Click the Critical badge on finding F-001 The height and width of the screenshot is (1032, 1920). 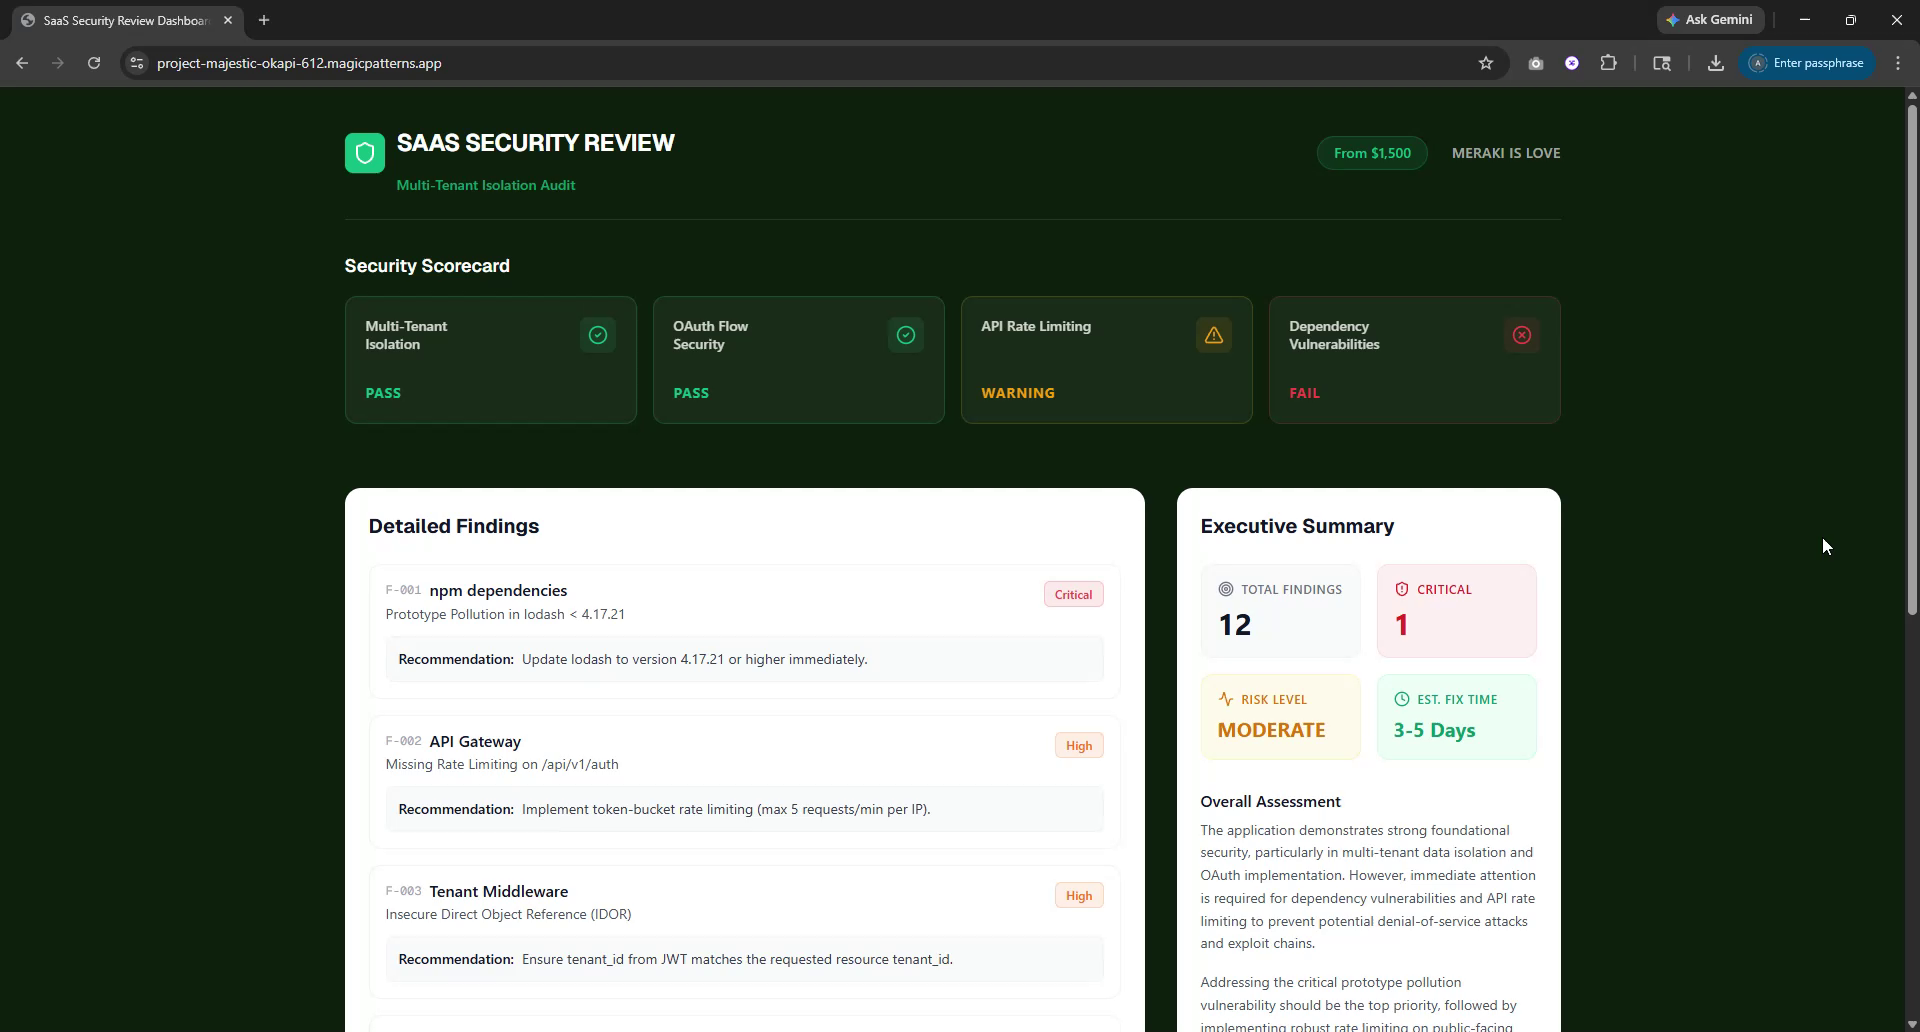[x=1073, y=594]
